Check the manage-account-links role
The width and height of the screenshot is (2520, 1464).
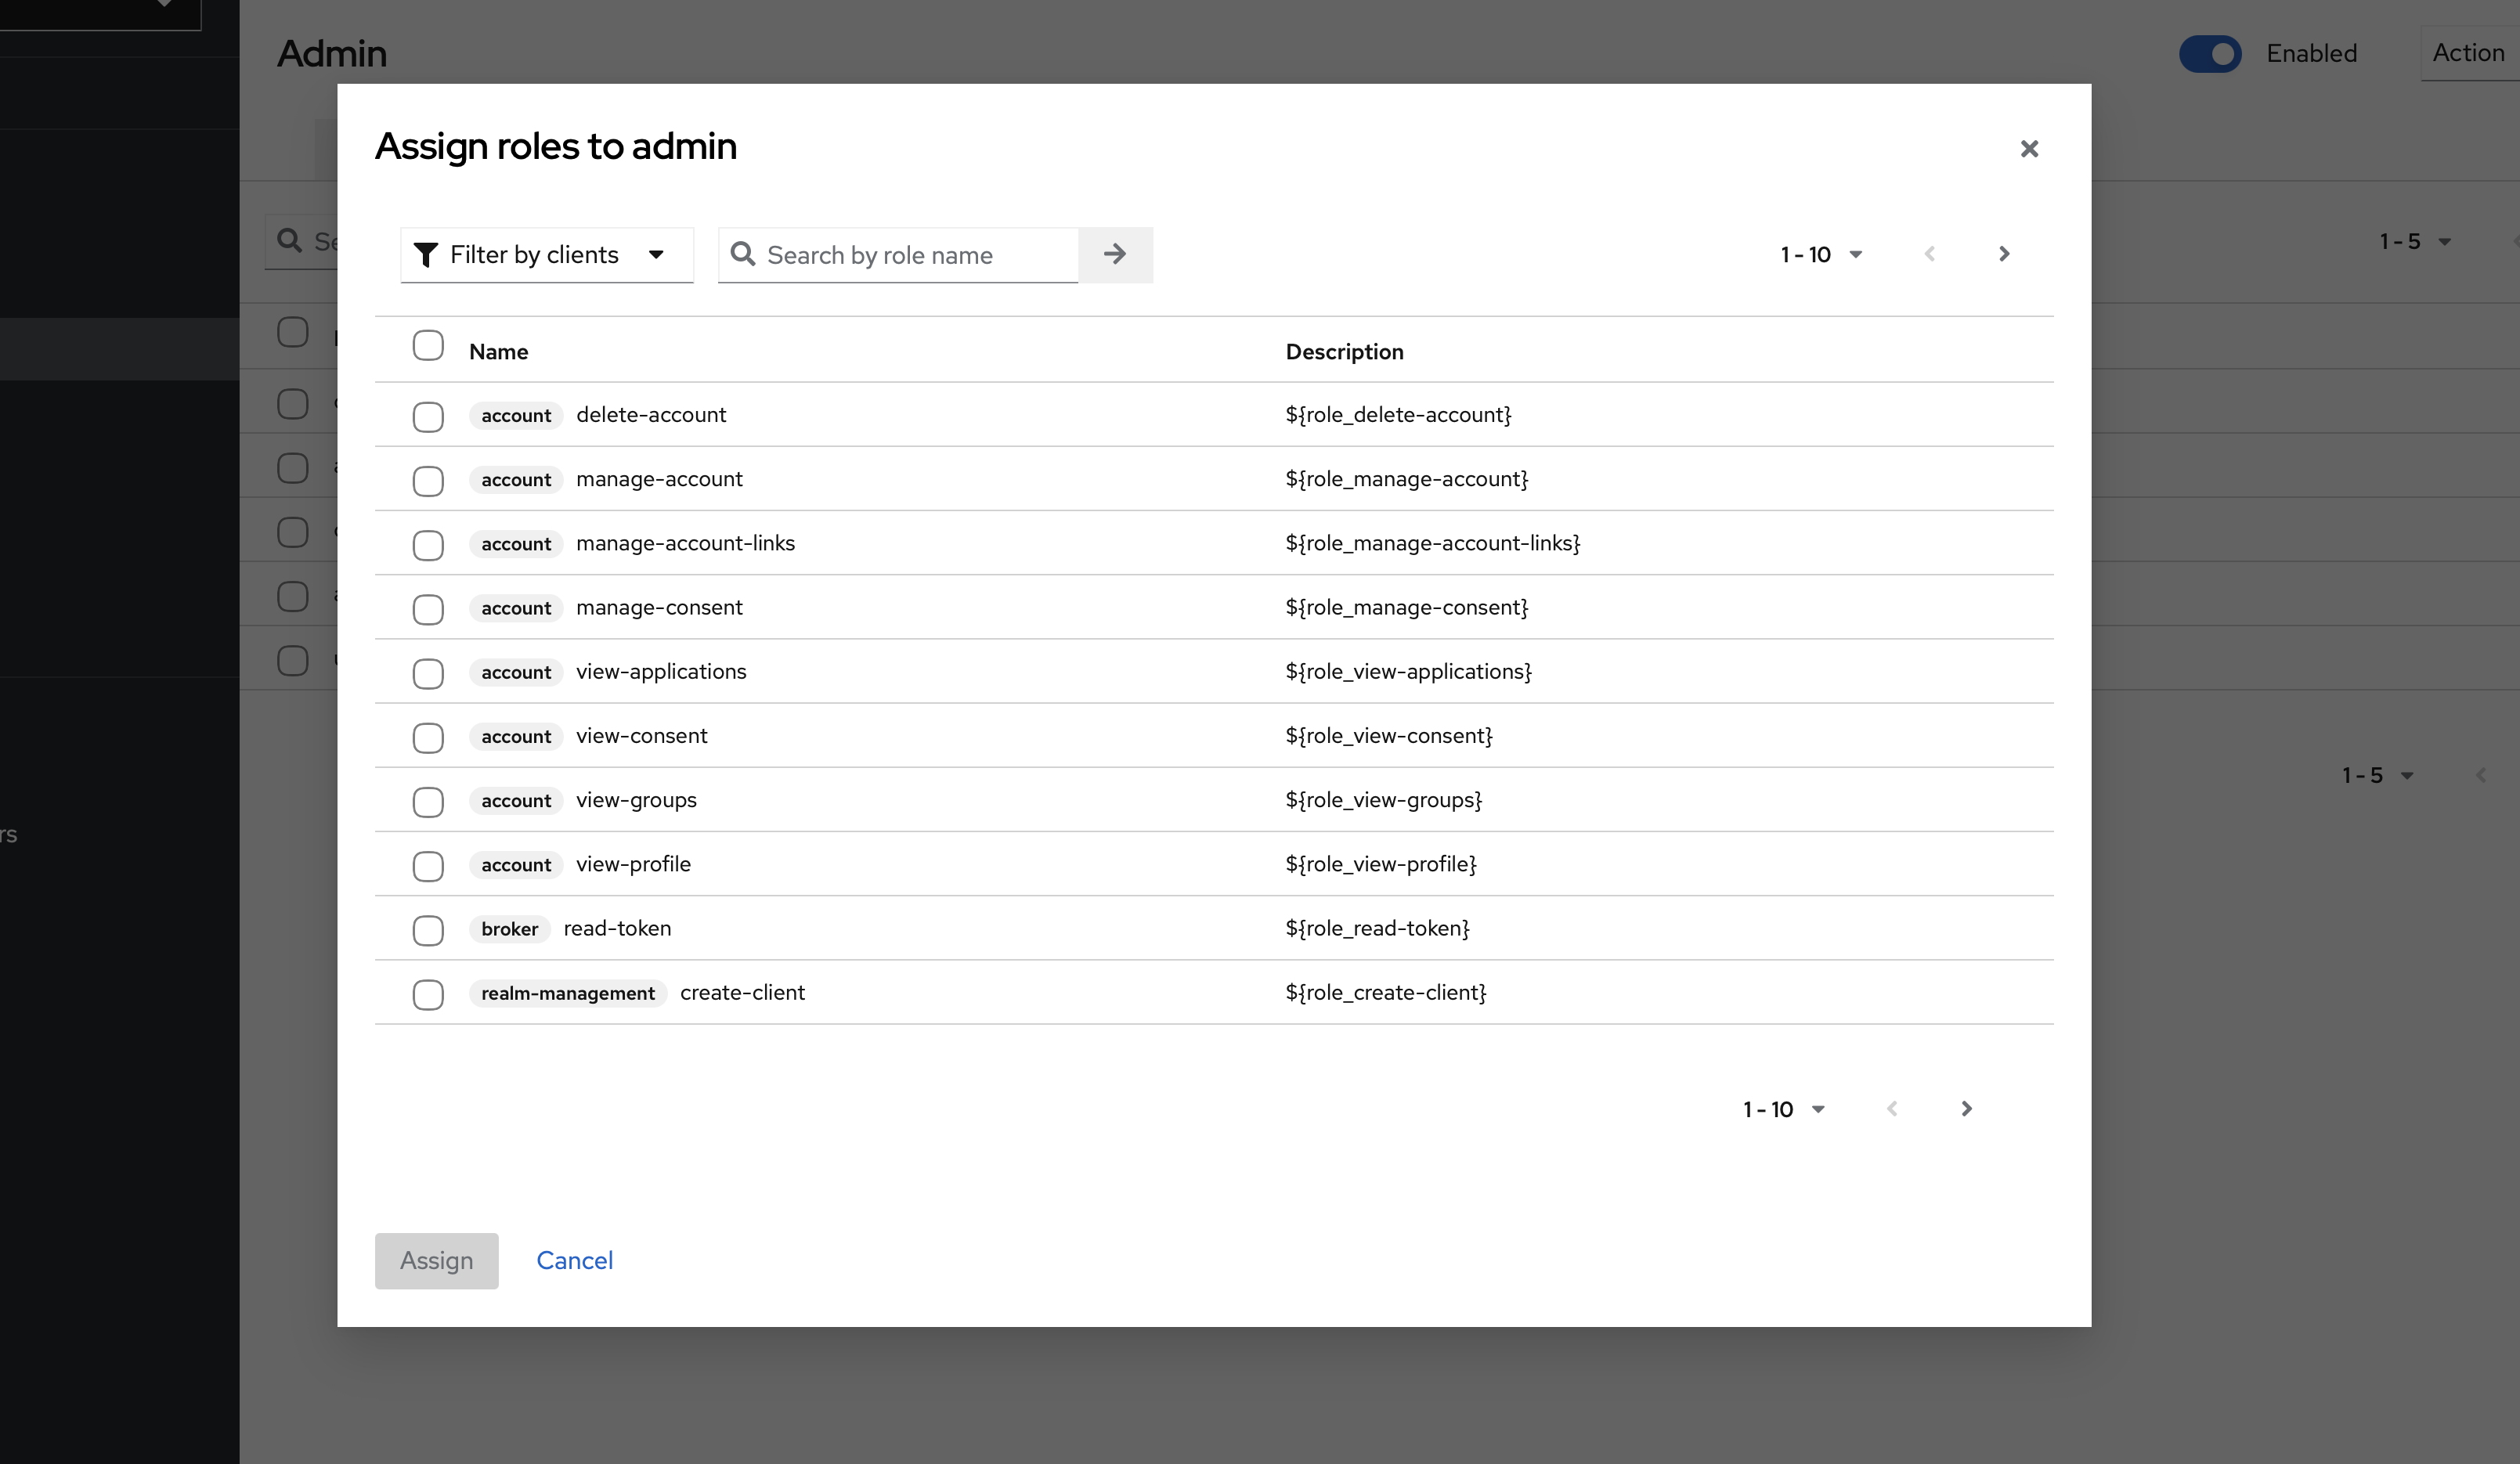[428, 545]
